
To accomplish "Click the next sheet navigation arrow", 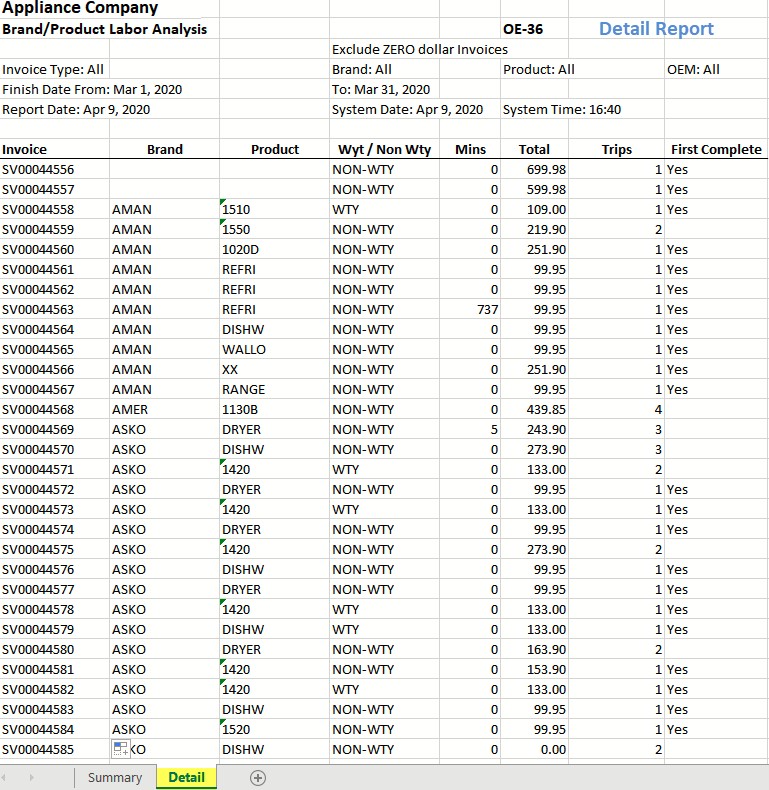I will (31, 778).
